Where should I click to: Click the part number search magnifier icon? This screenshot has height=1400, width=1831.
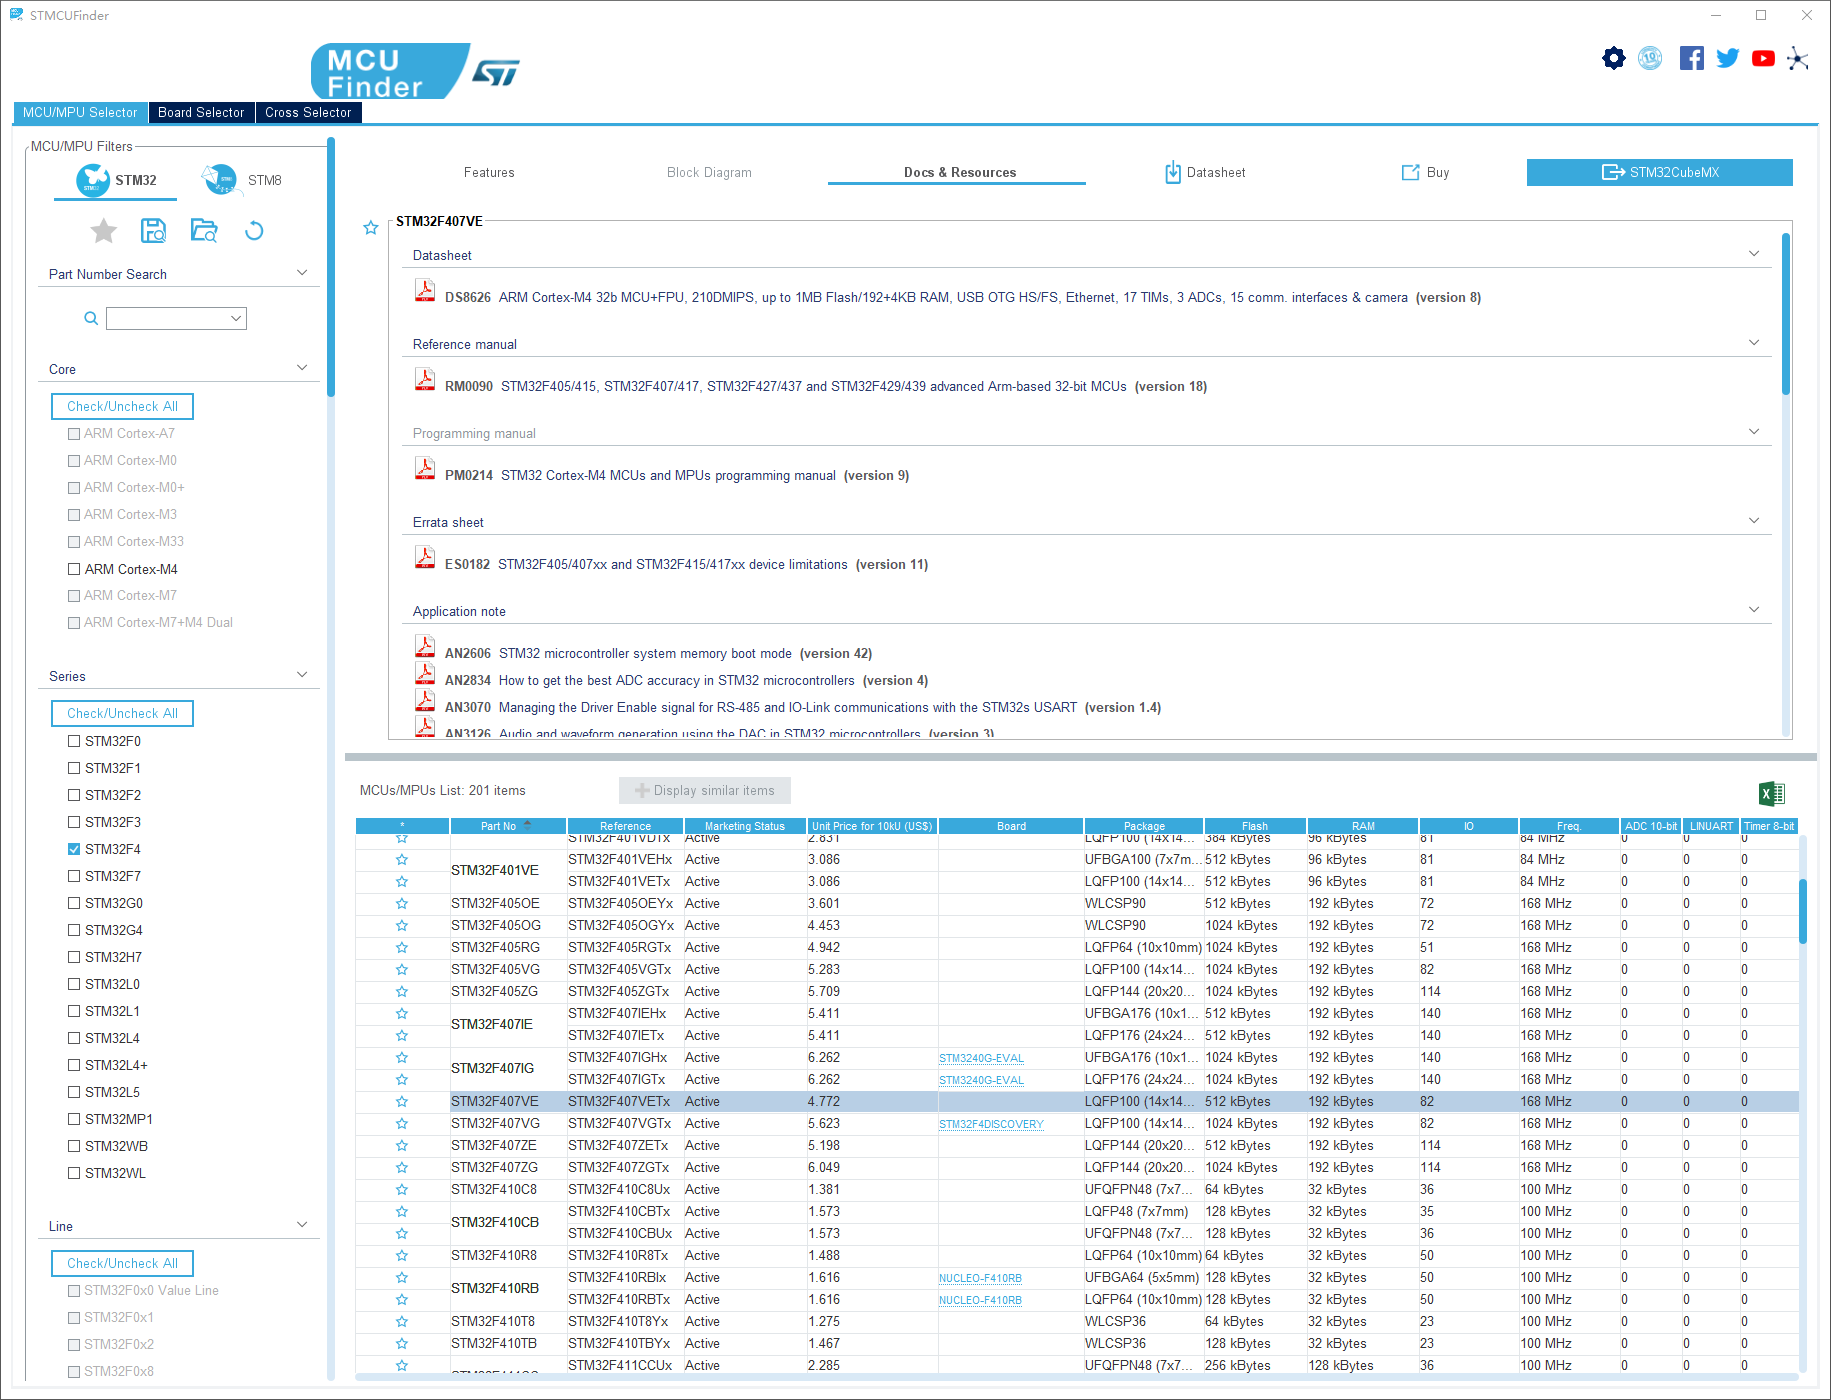point(91,318)
